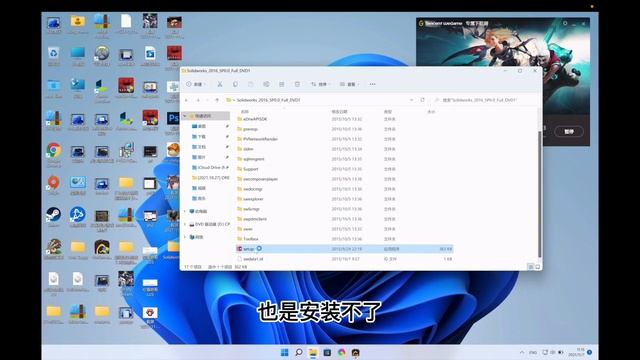Open the Sort dropdown in Explorer toolbar

click(321, 84)
